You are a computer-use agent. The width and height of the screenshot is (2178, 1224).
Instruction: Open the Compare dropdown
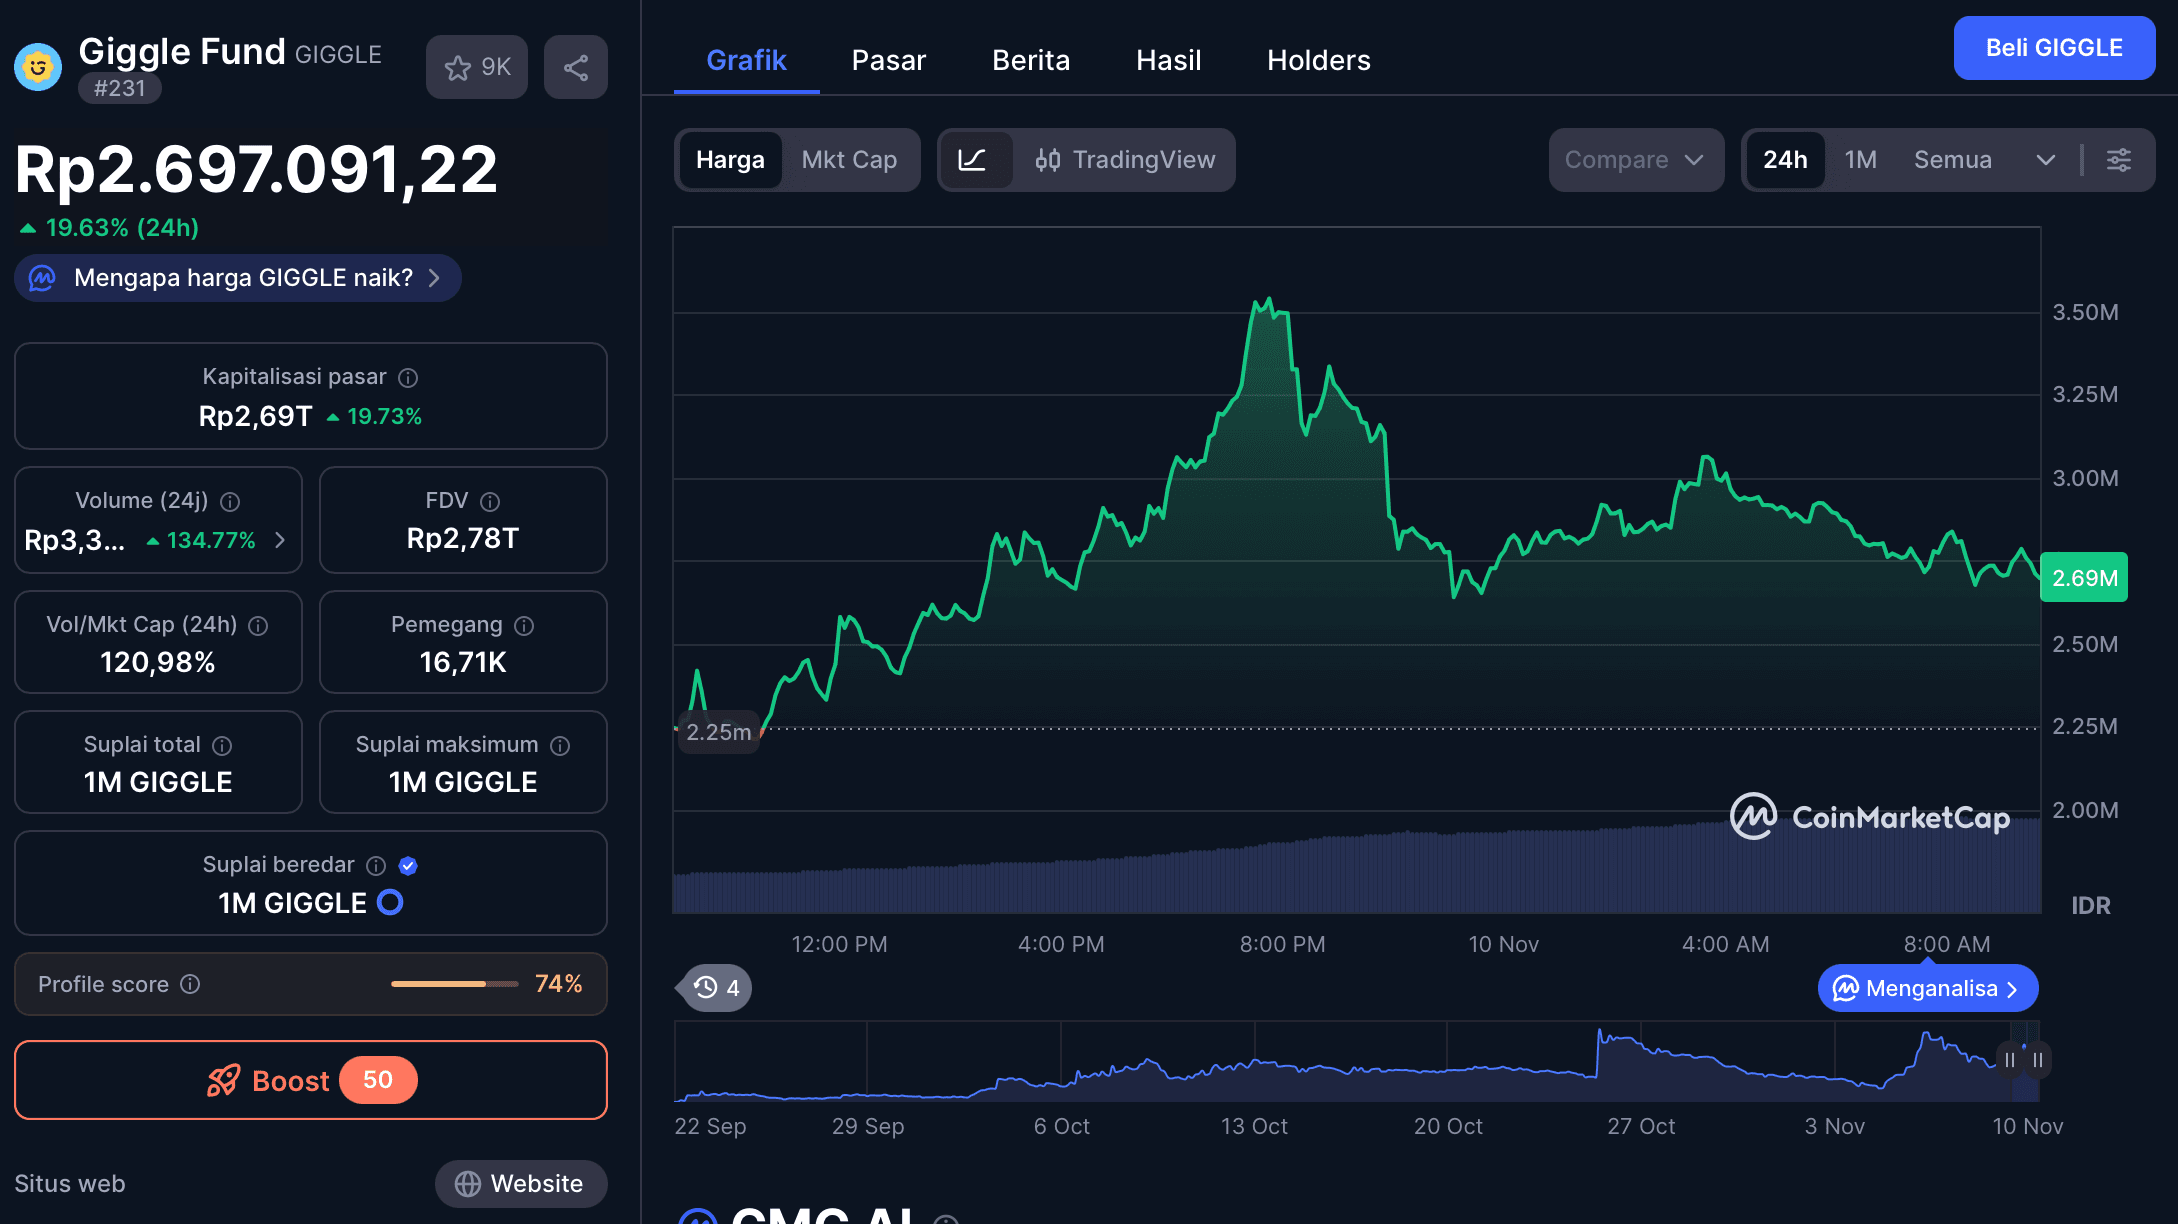tap(1634, 160)
